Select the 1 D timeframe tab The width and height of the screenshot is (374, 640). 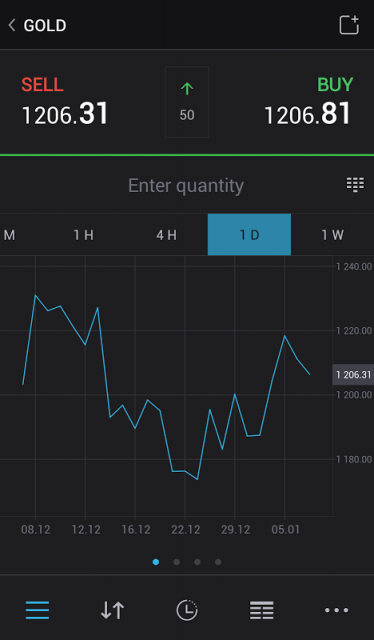click(249, 235)
